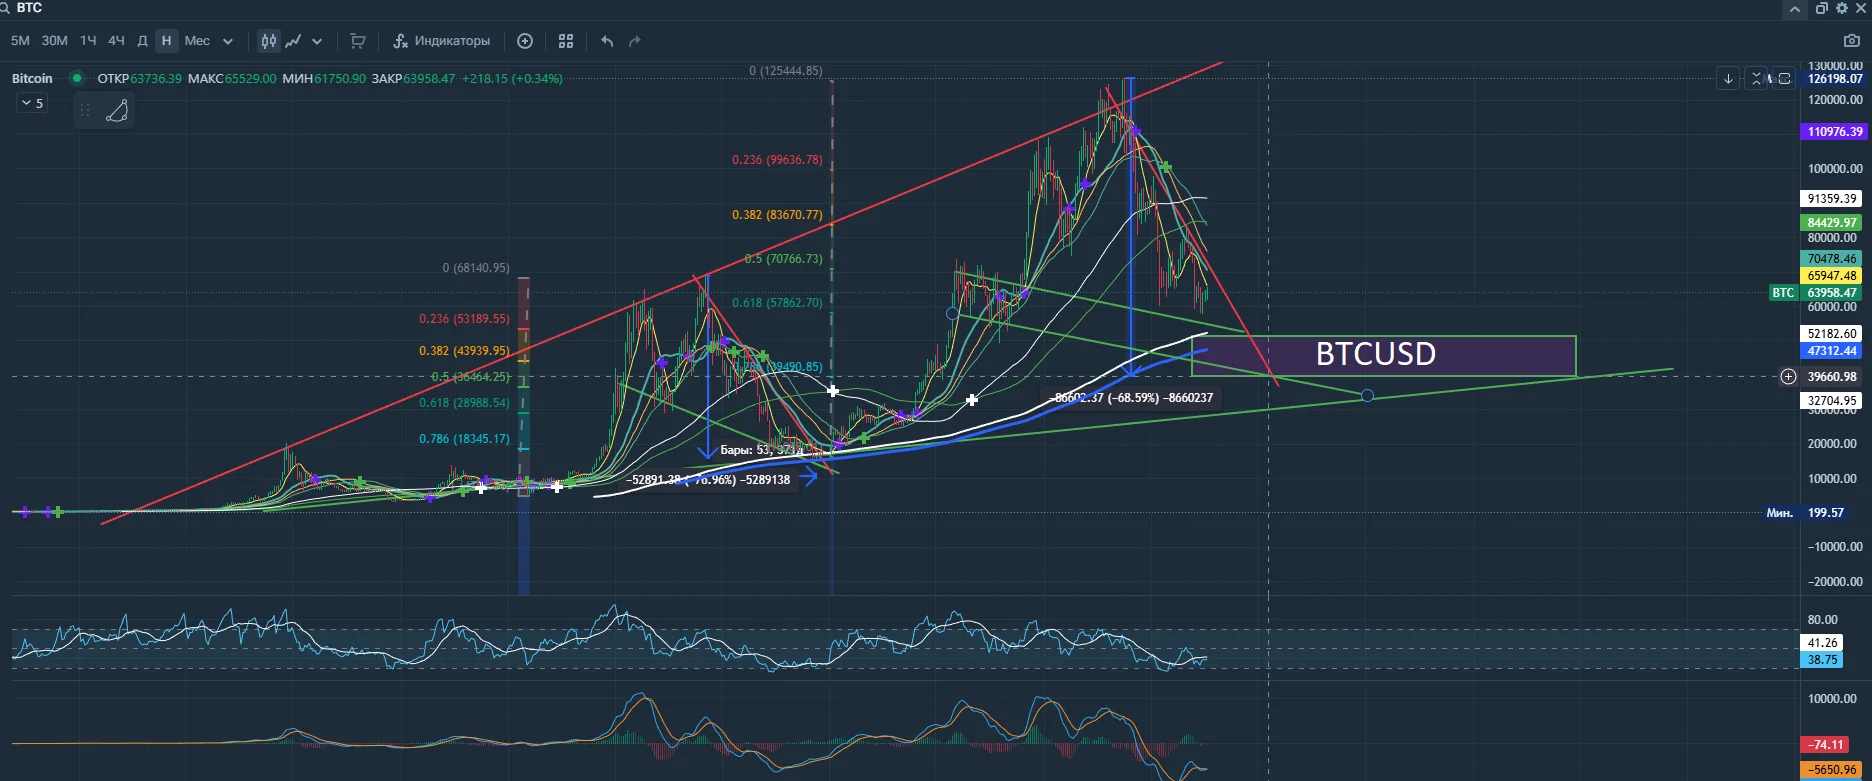Open chart settings gear icon
The image size is (1872, 781).
pyautogui.click(x=1842, y=8)
